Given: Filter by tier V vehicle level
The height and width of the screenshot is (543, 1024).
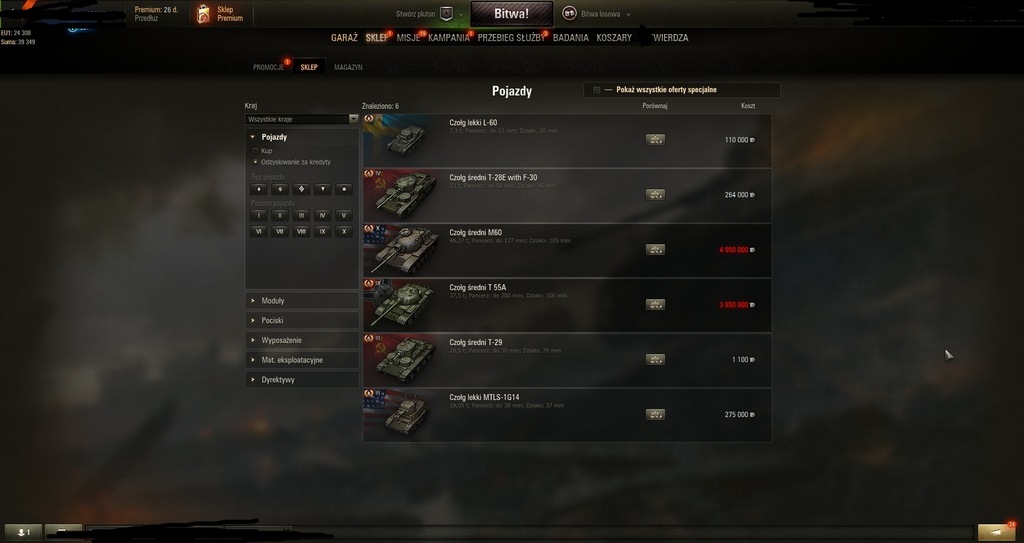Looking at the screenshot, I should tap(344, 215).
